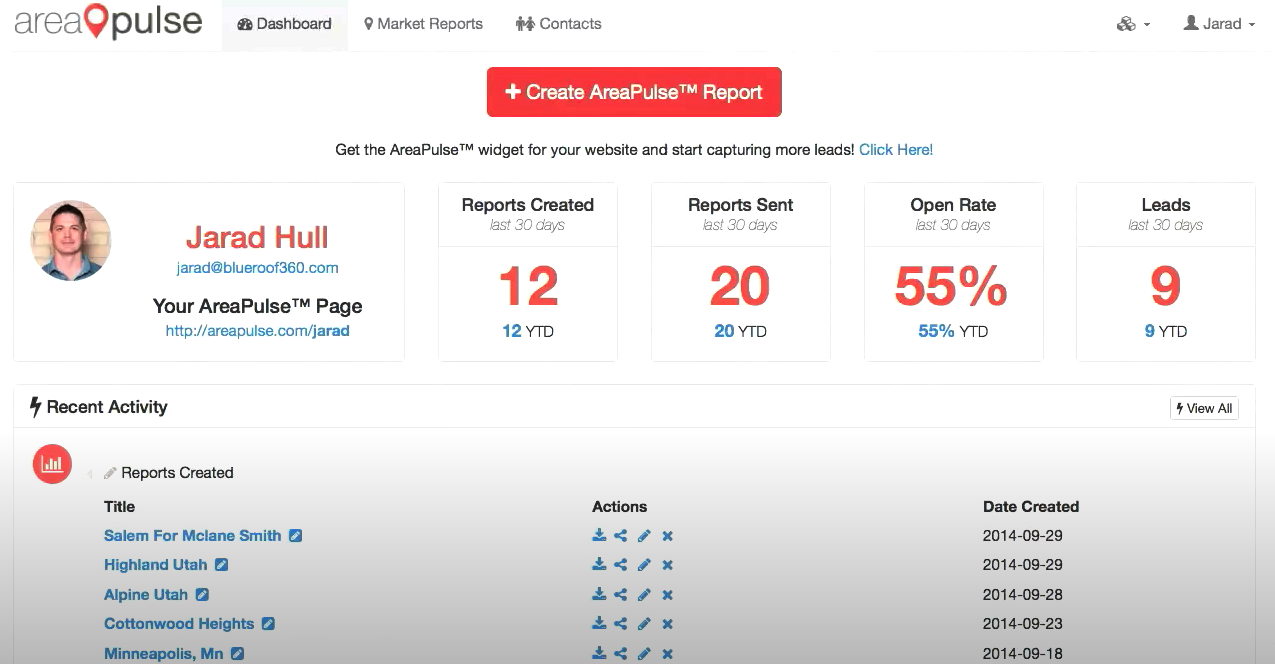Share the Highland Utah report
1275x664 pixels.
click(x=621, y=565)
